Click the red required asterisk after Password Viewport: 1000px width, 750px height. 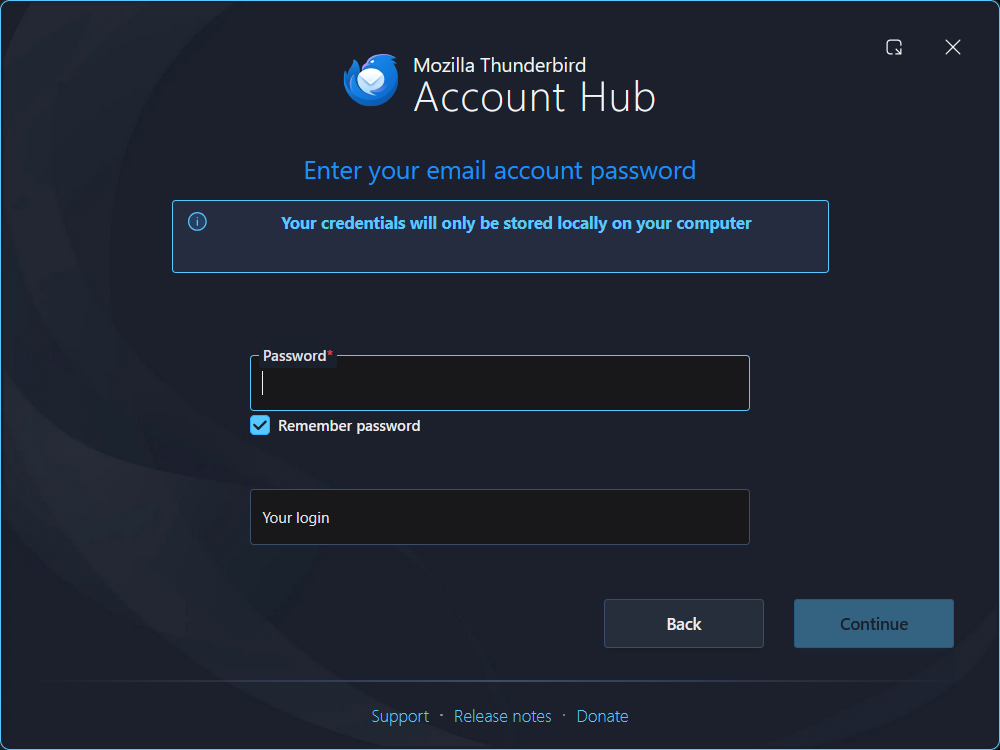(x=330, y=353)
